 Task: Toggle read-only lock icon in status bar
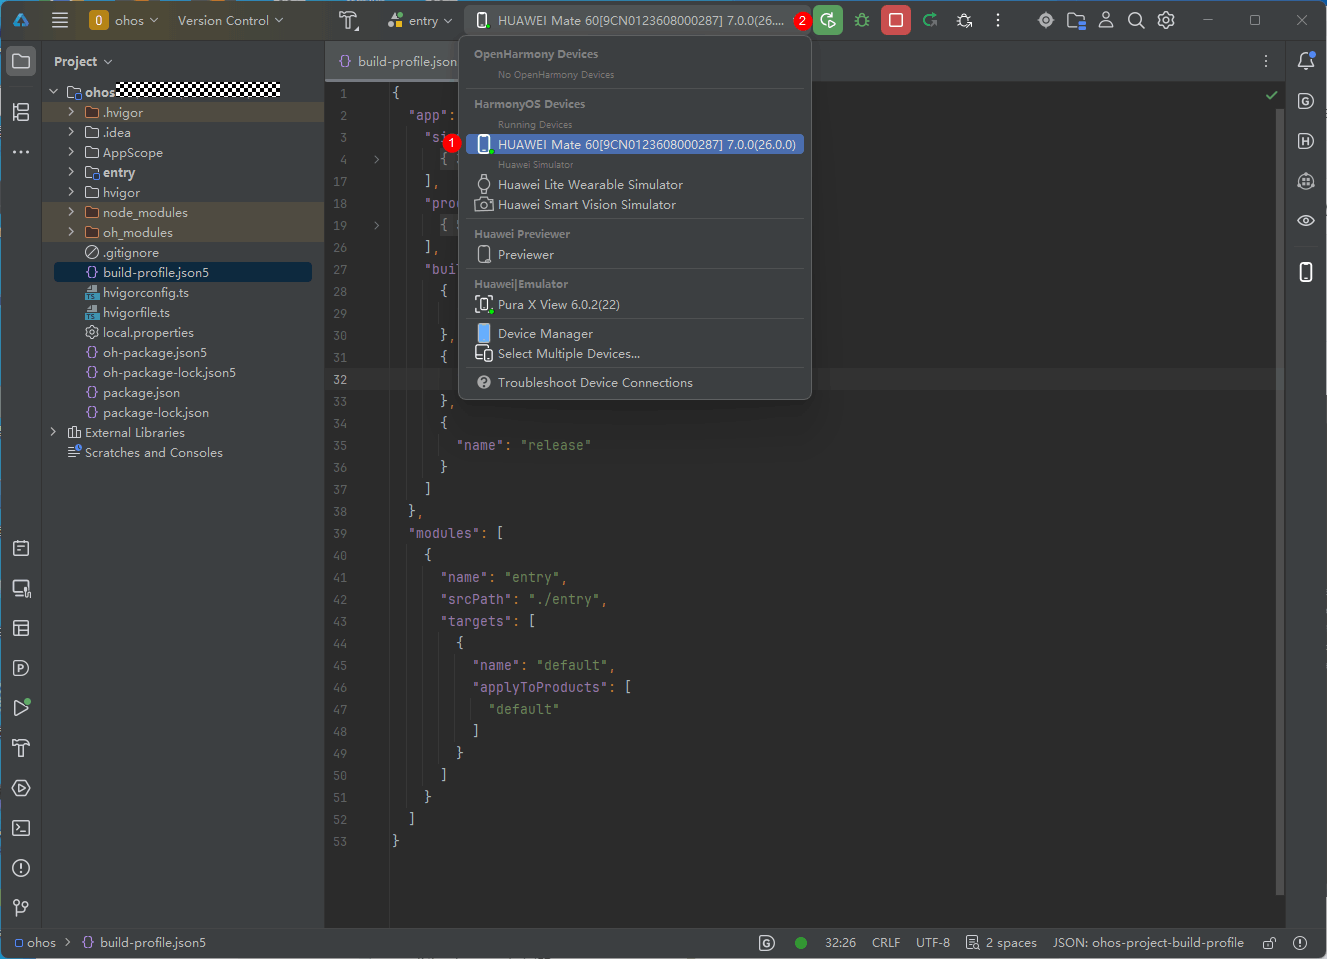[1269, 943]
